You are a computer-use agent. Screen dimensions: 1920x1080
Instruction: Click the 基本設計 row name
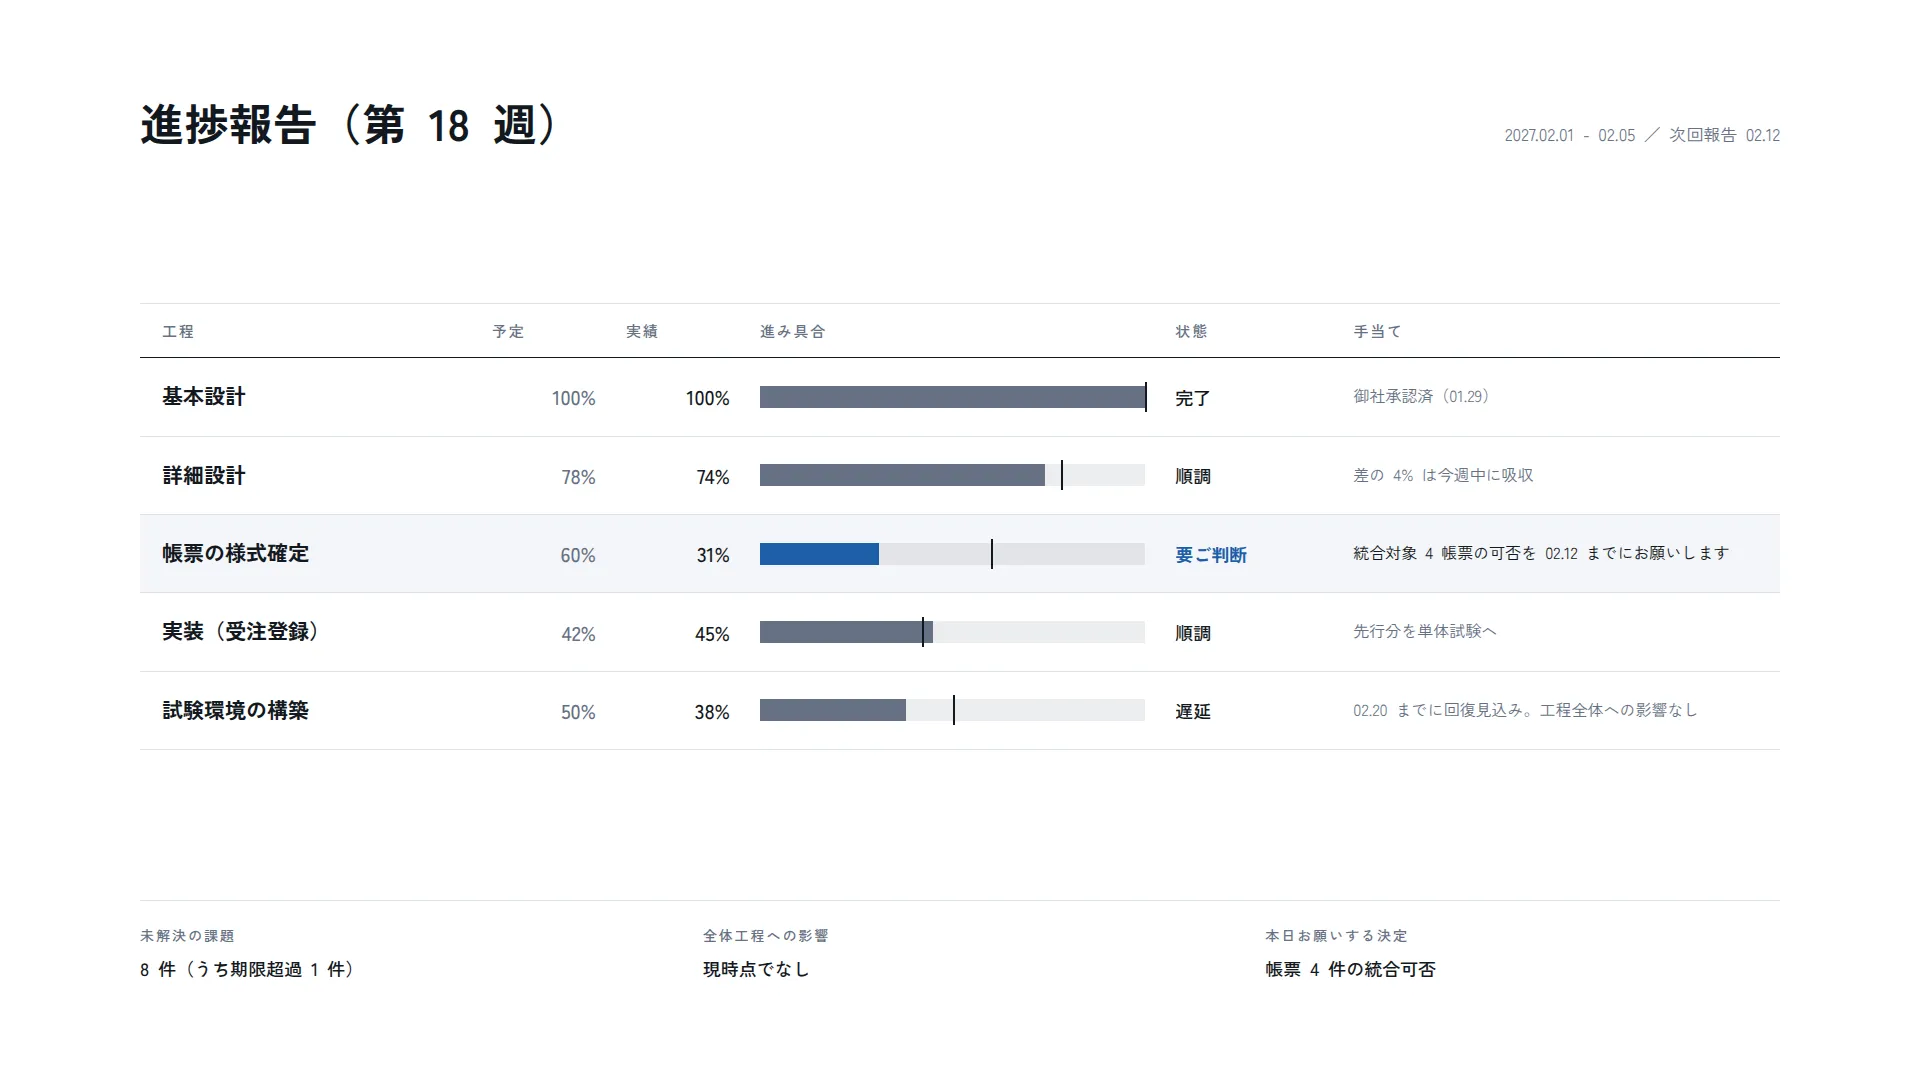(204, 397)
